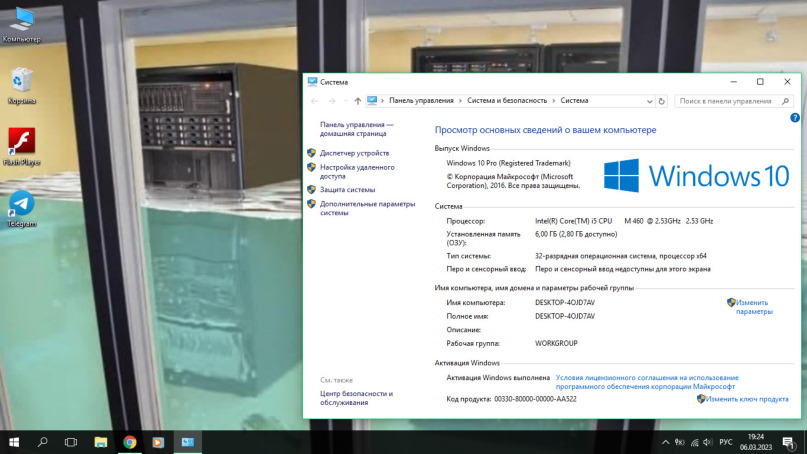Image resolution: width=807 pixels, height=454 pixels.
Task: Click Изменить ключ продукта link
Action: pyautogui.click(x=746, y=399)
